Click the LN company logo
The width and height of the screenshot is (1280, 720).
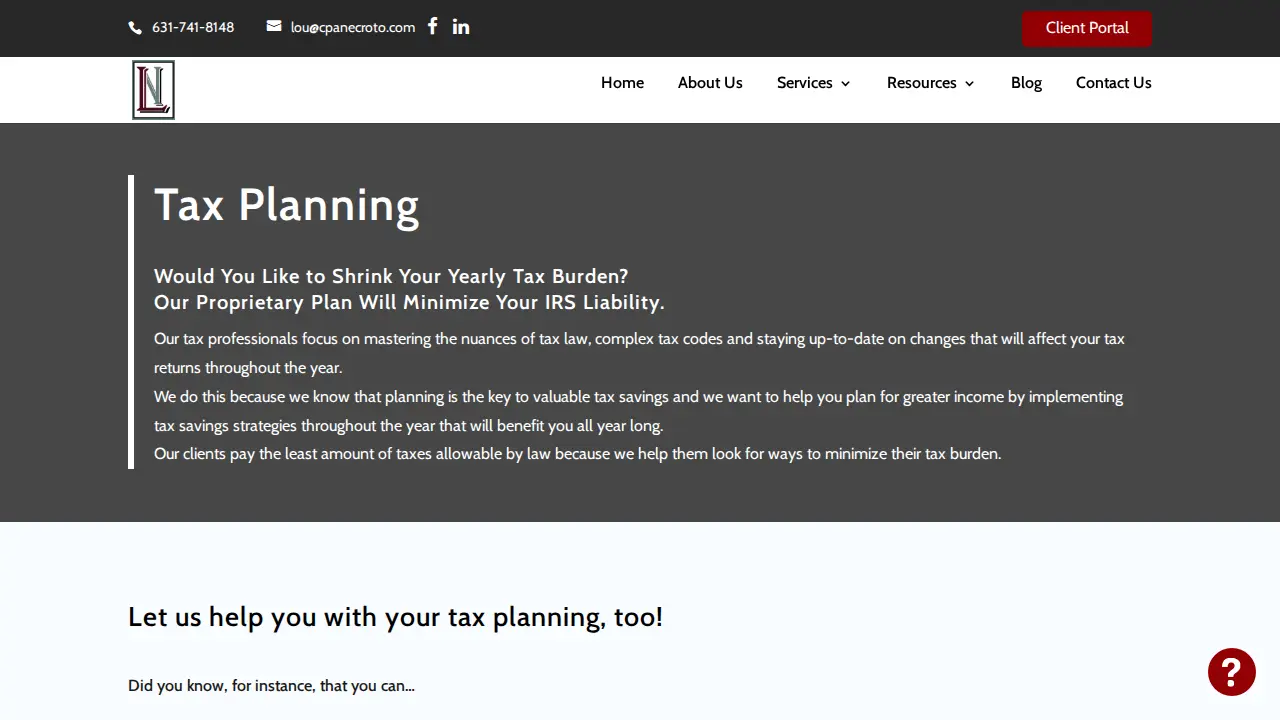(x=153, y=90)
